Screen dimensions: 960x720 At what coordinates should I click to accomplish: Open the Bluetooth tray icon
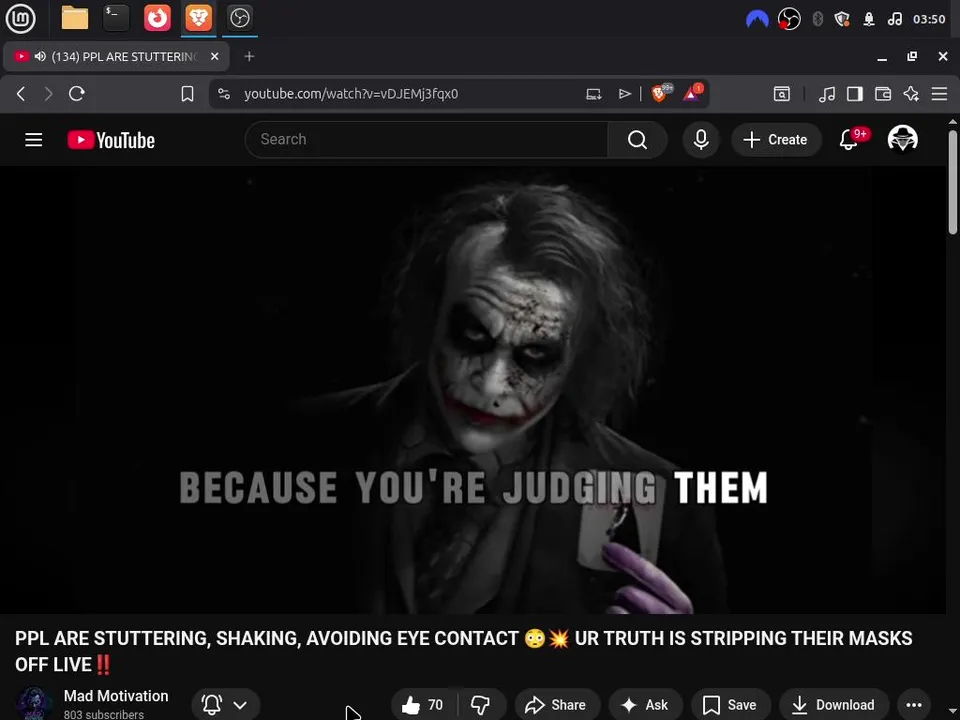tap(817, 19)
